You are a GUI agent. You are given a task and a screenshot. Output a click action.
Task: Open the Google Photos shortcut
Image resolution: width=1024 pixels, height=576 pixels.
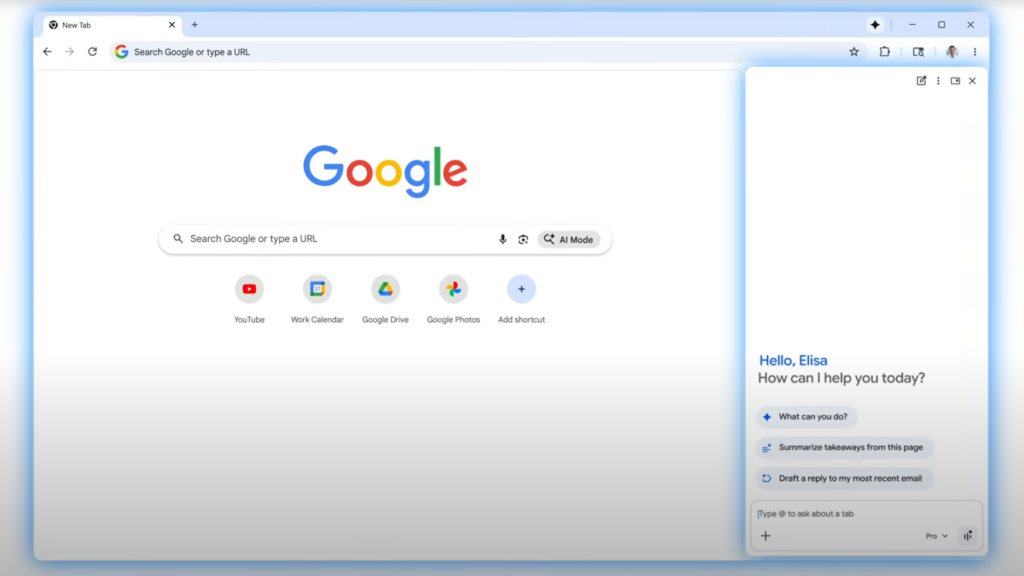(453, 289)
